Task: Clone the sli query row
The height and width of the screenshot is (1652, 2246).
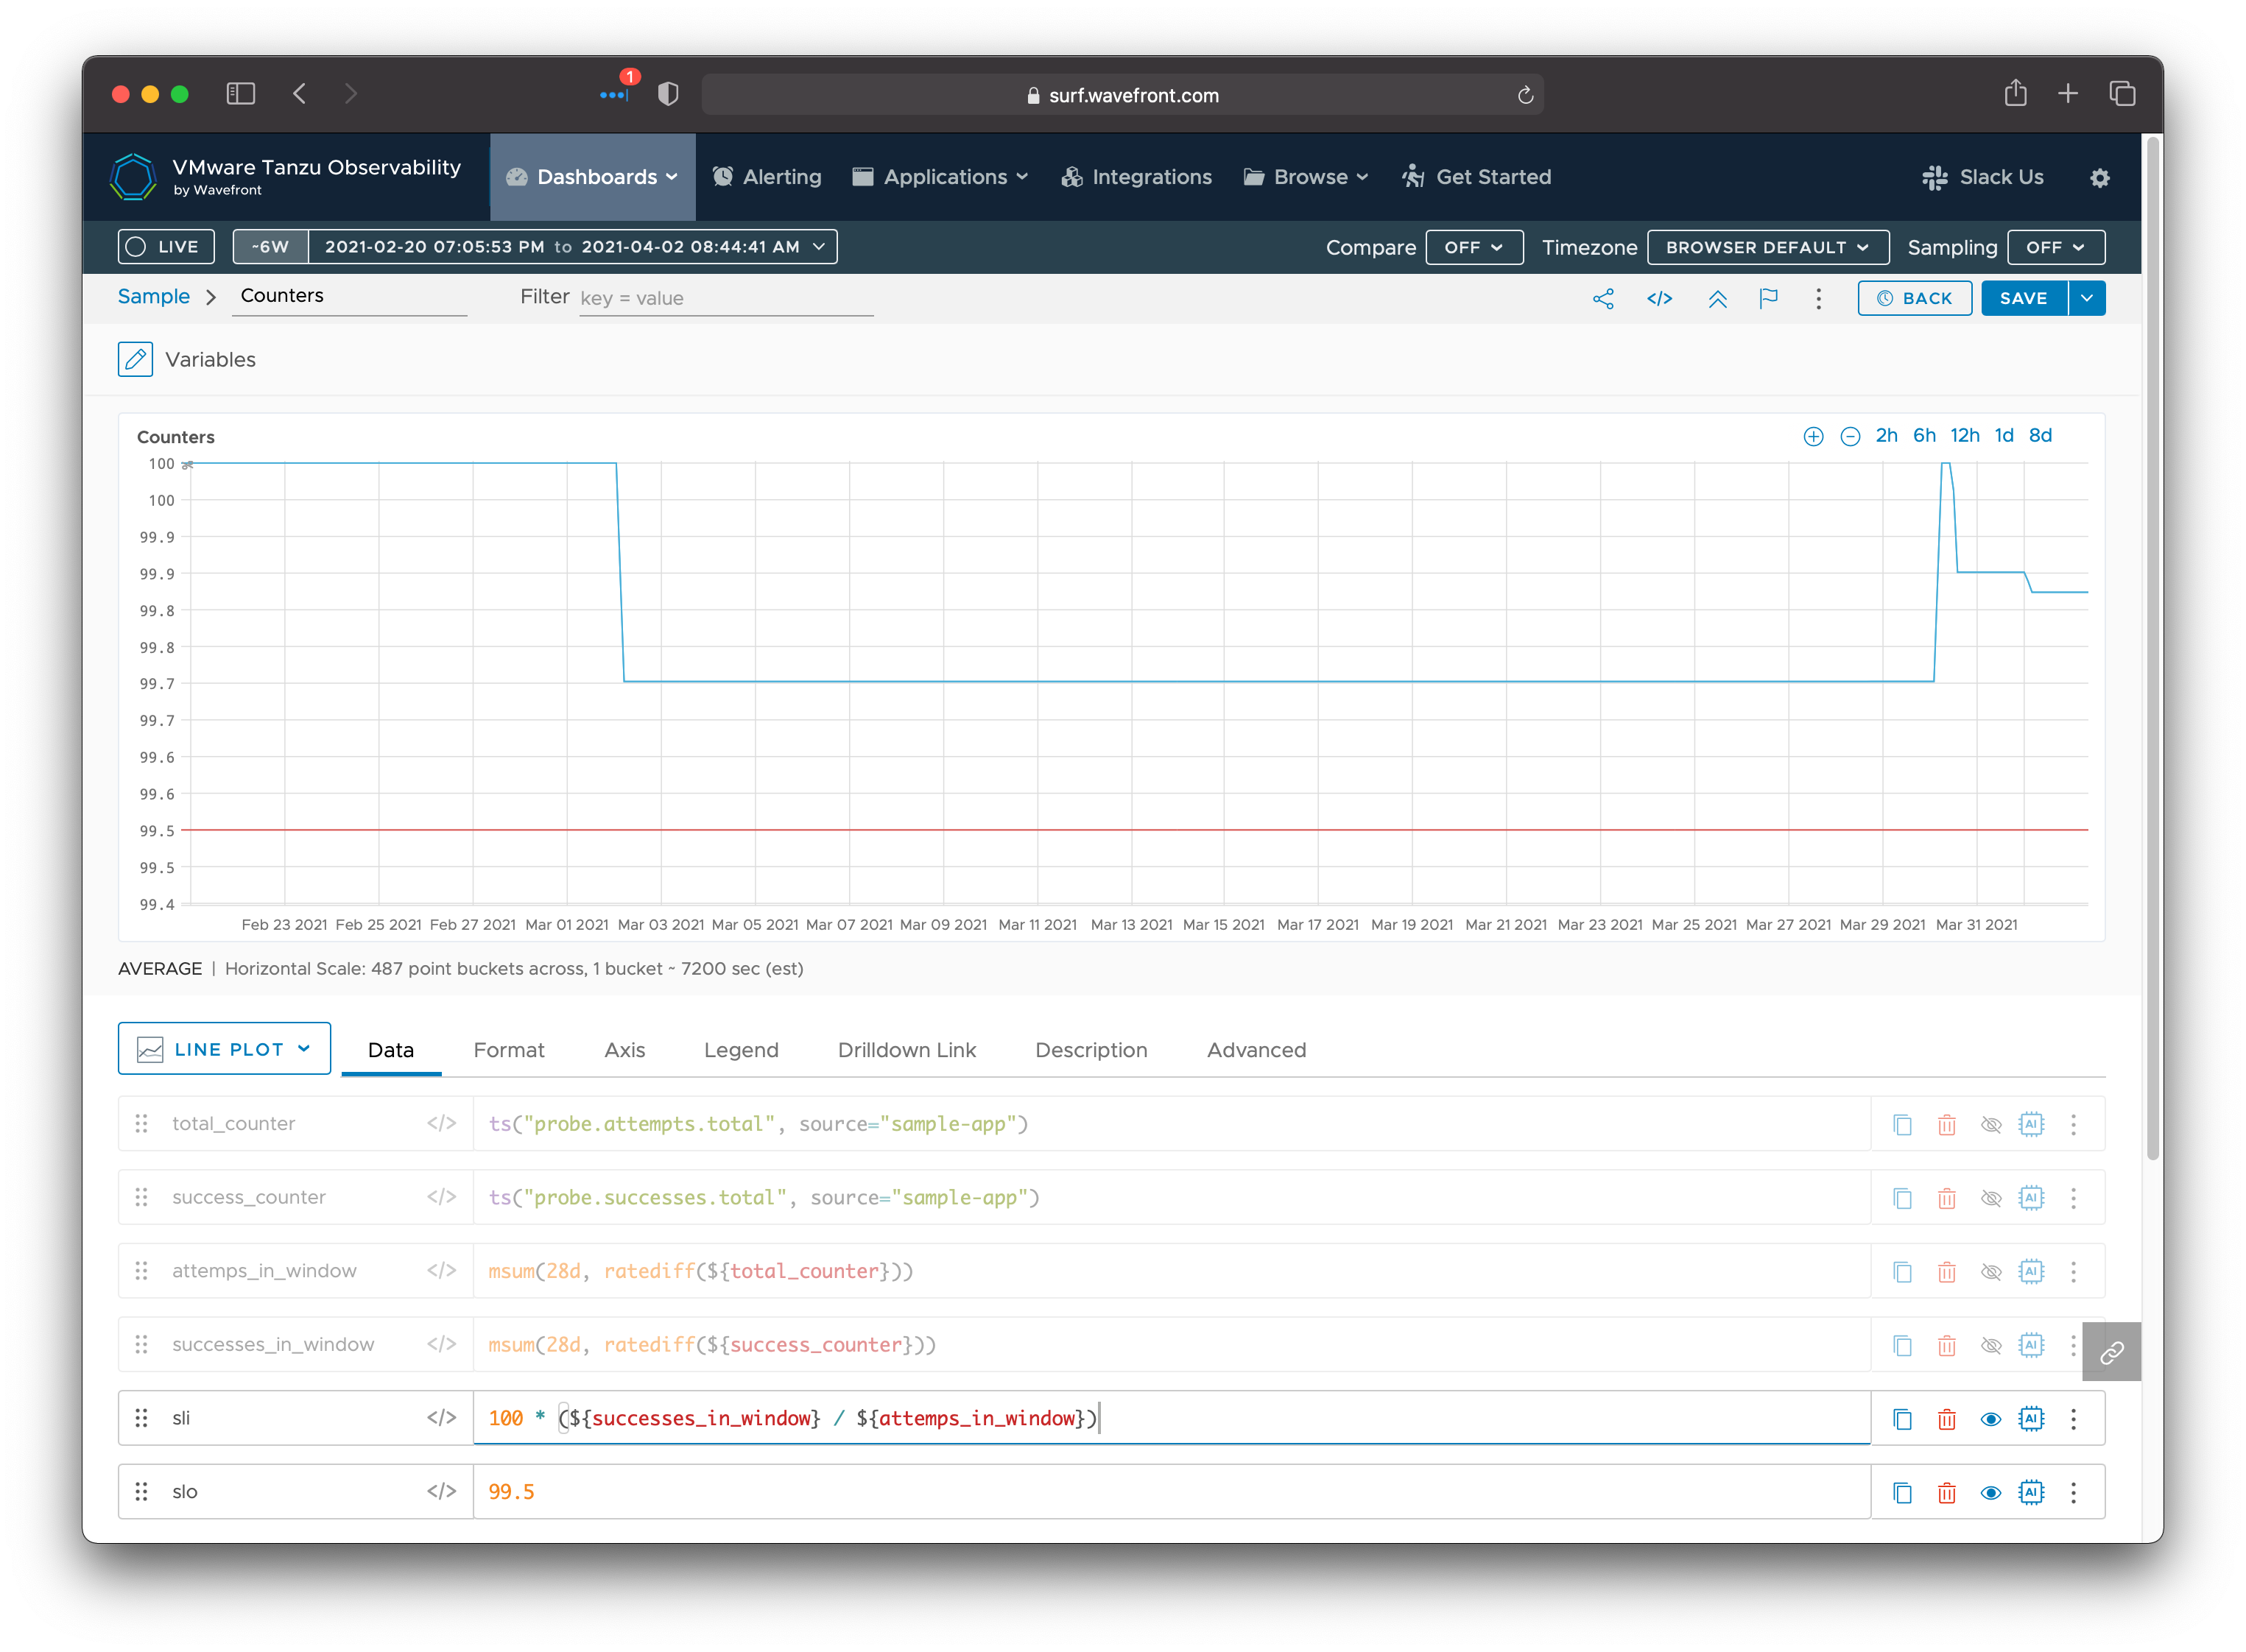Action: [x=1902, y=1419]
